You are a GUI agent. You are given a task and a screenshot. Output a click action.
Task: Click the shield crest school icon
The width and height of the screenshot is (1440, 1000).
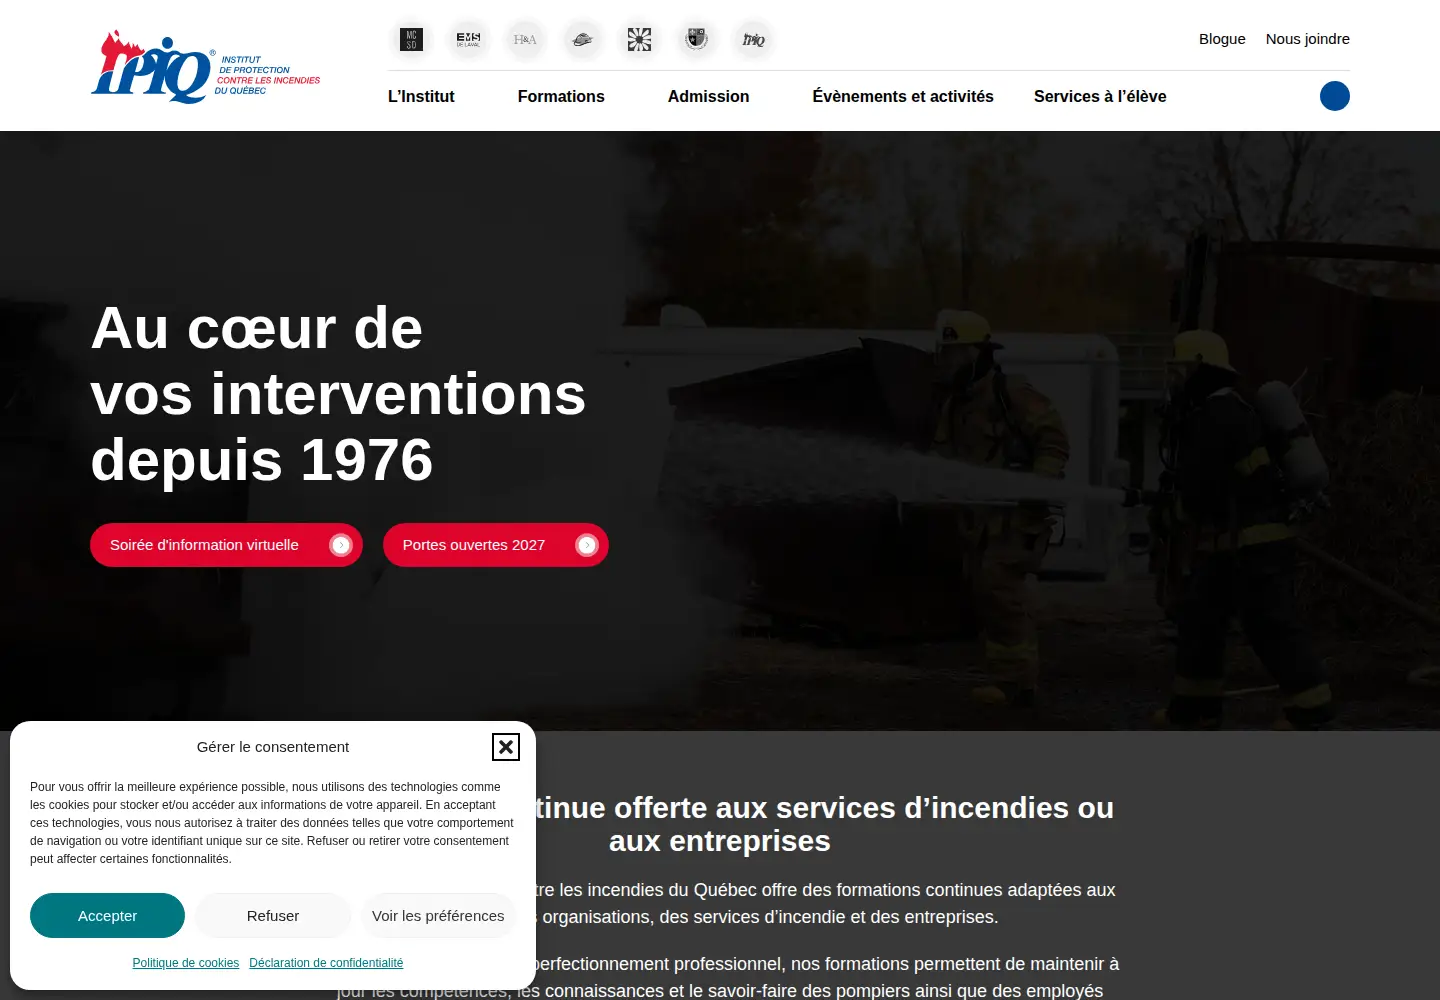[697, 40]
